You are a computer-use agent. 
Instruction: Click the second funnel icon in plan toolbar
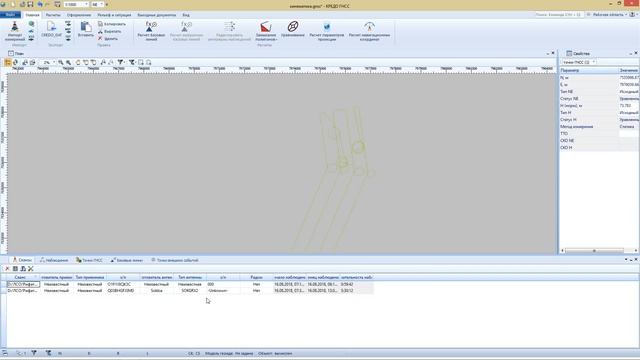tap(132, 62)
